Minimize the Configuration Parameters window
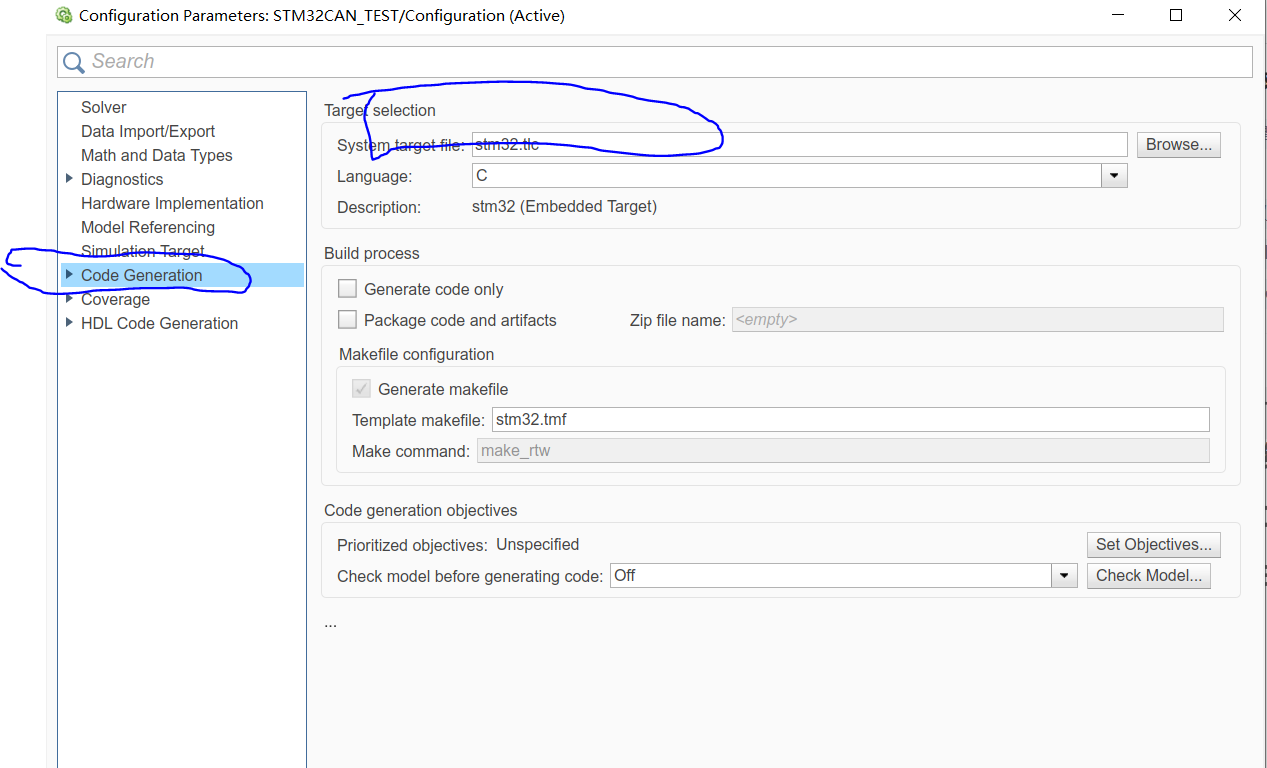Image resolution: width=1267 pixels, height=768 pixels. (x=1120, y=15)
